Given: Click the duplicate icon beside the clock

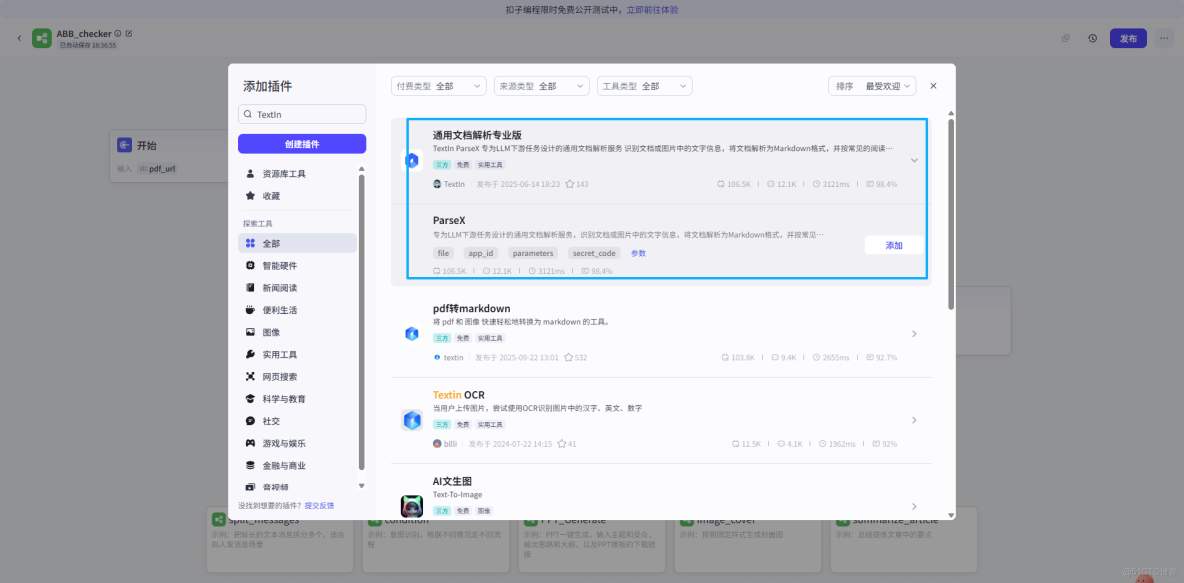Looking at the screenshot, I should [1066, 37].
